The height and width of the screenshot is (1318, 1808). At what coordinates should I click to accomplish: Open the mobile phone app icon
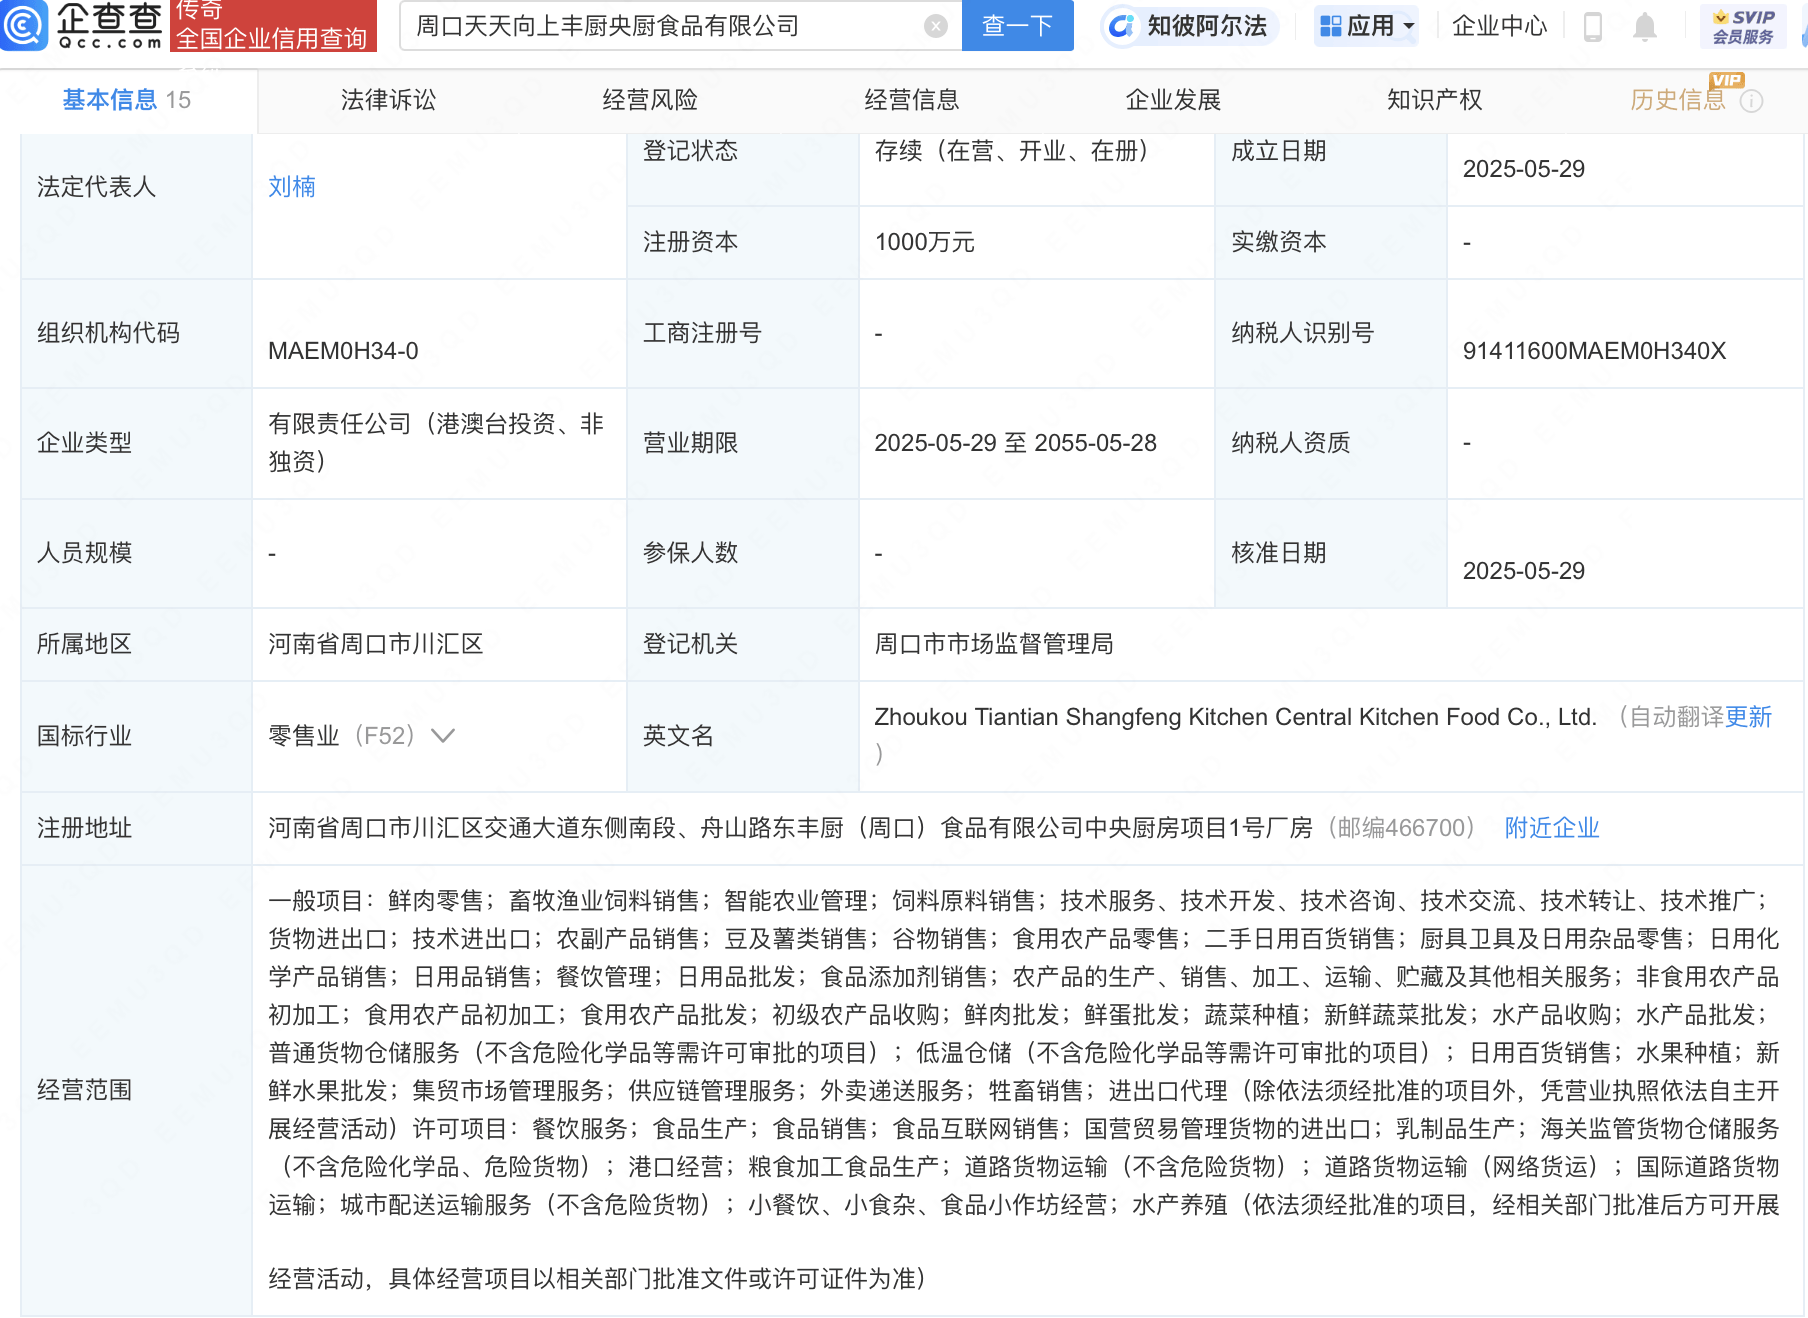coord(1593,26)
